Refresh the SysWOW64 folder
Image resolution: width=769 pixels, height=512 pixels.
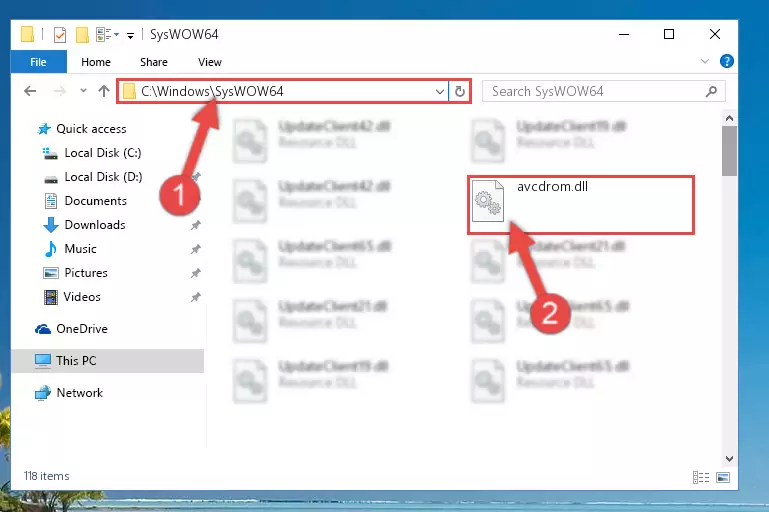click(460, 91)
